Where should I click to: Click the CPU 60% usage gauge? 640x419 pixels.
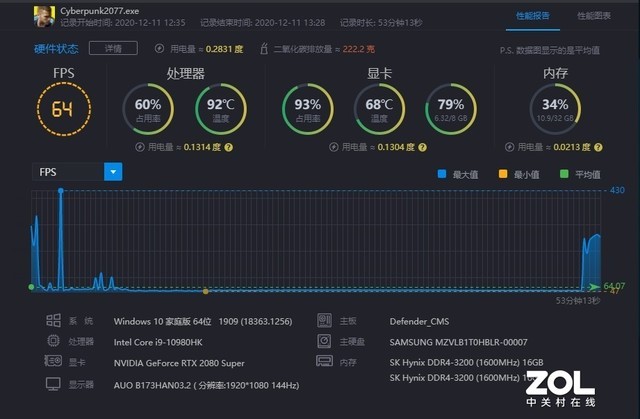[x=148, y=109]
